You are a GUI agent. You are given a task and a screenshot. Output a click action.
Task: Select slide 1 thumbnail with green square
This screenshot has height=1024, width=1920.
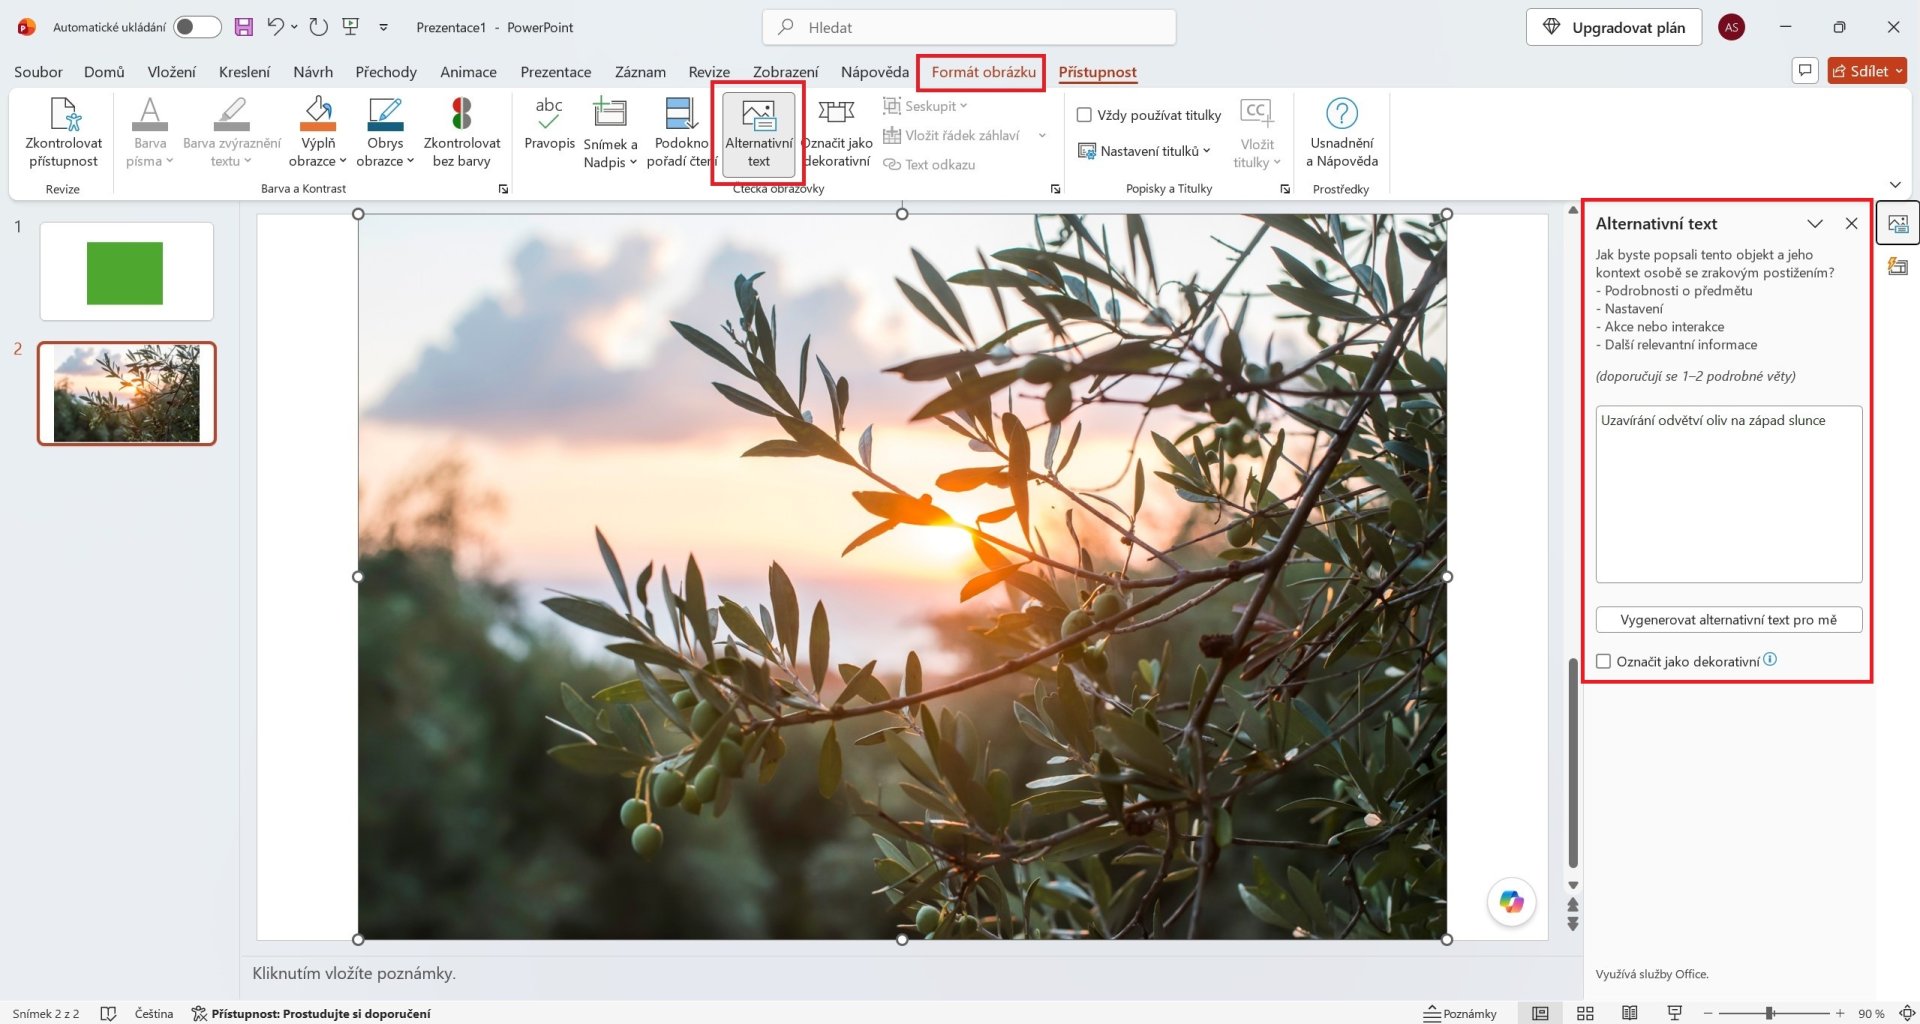click(126, 272)
